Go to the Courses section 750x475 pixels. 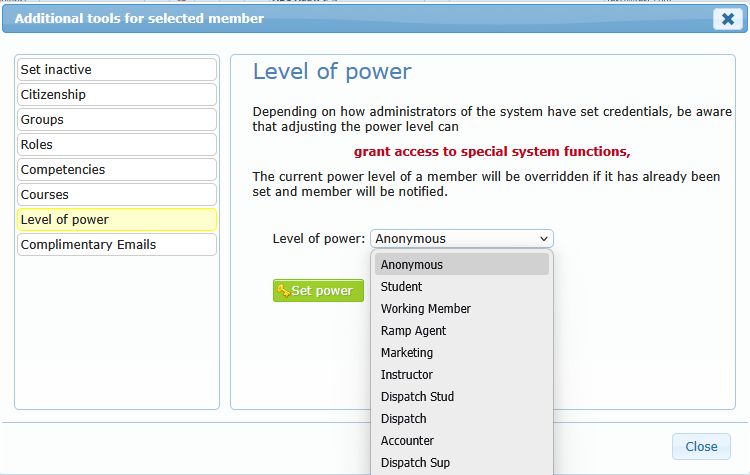[116, 195]
